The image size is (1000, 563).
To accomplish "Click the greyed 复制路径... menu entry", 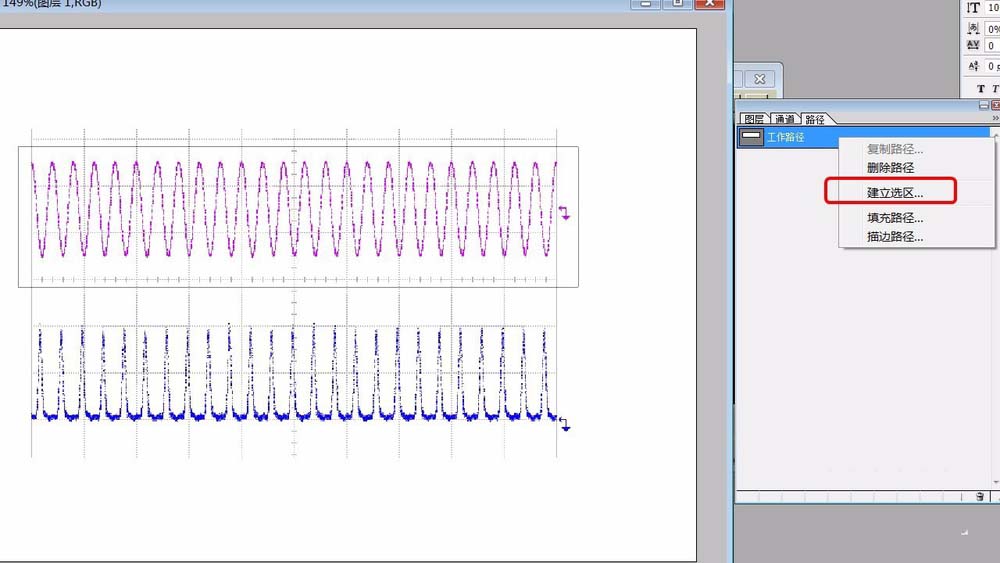I will (895, 149).
